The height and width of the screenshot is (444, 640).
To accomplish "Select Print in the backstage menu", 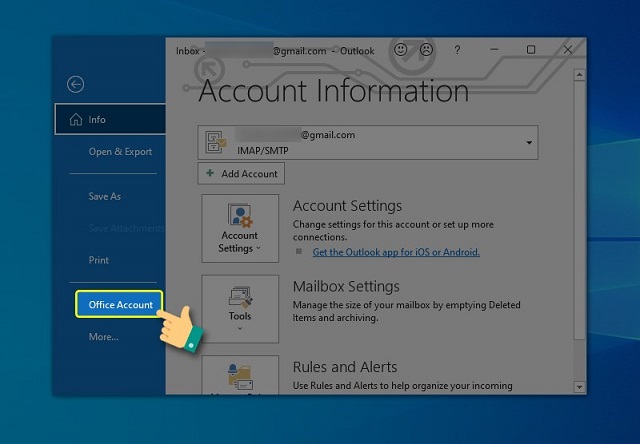I will (x=98, y=260).
